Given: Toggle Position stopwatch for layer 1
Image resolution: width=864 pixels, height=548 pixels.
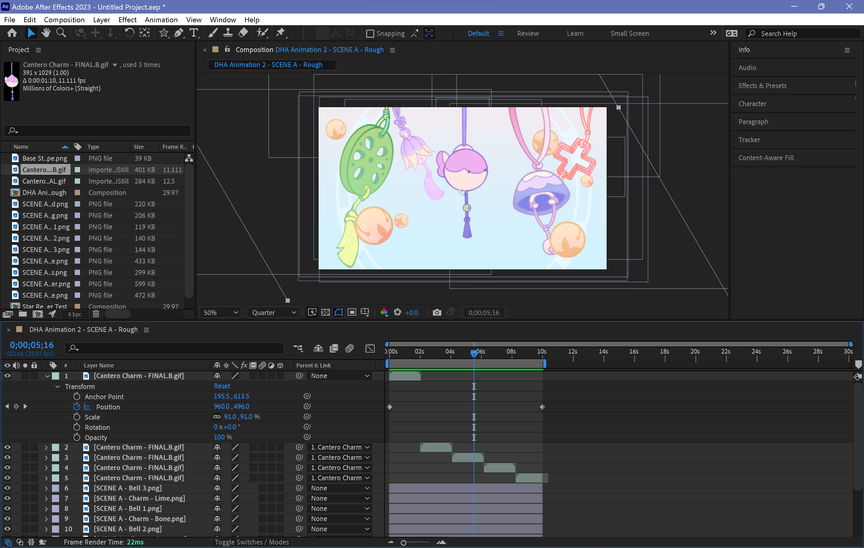Looking at the screenshot, I should point(77,407).
